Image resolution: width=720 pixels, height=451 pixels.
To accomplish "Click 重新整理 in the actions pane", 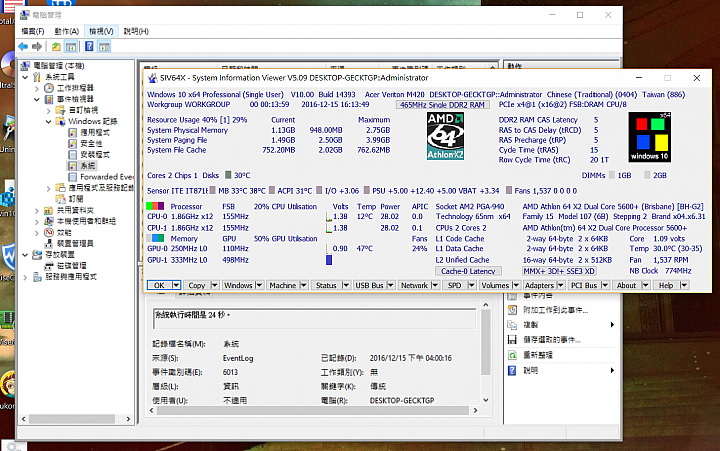I will point(538,355).
